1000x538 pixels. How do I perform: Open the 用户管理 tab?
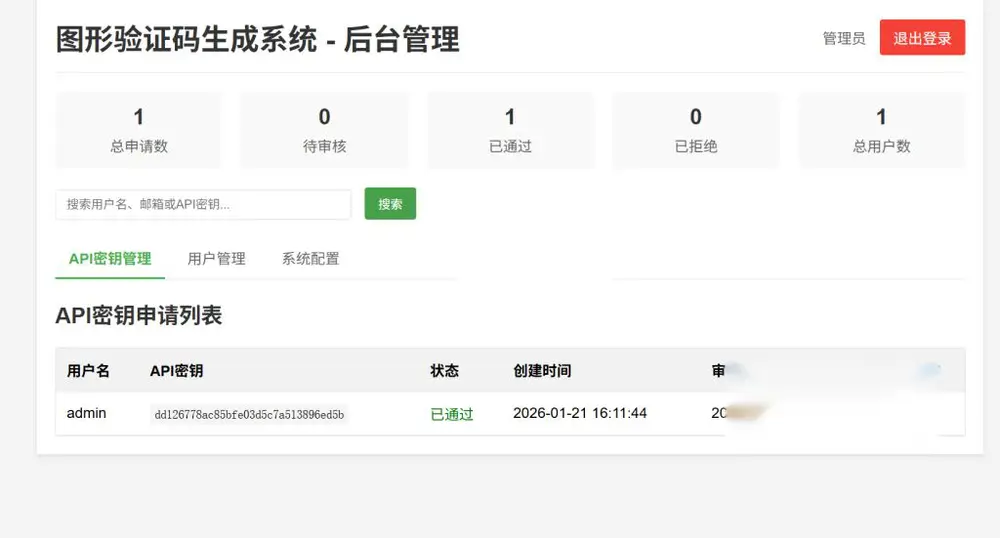[216, 259]
